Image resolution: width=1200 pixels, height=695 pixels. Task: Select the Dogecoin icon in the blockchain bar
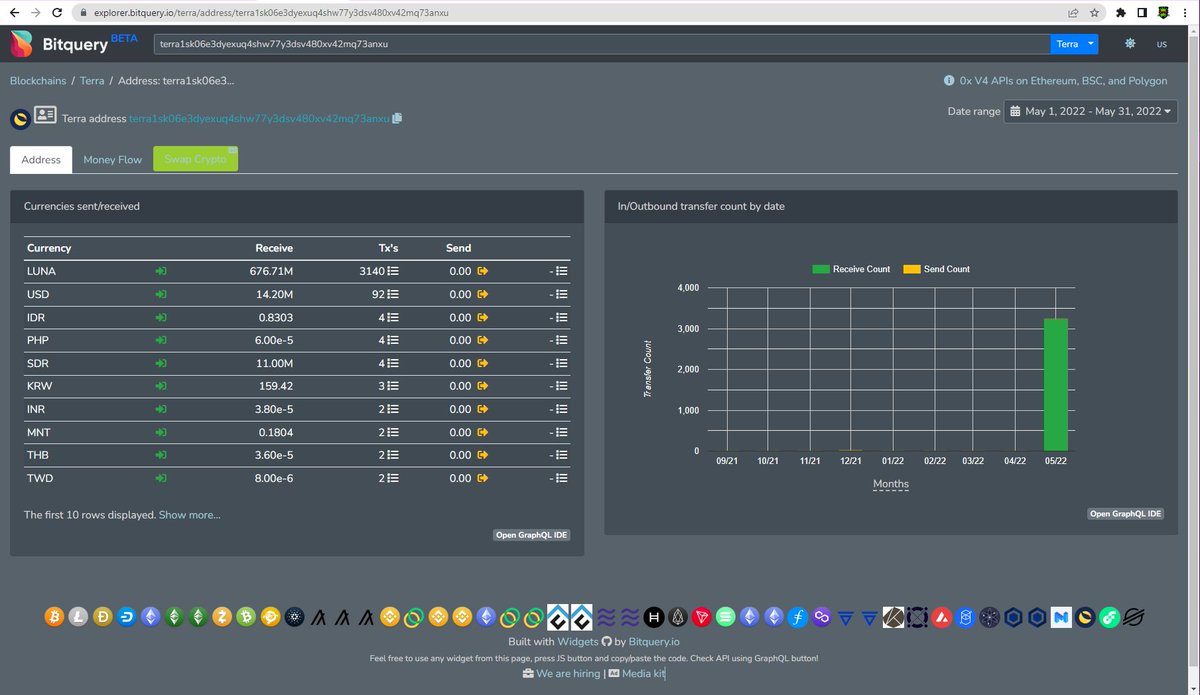tap(103, 618)
